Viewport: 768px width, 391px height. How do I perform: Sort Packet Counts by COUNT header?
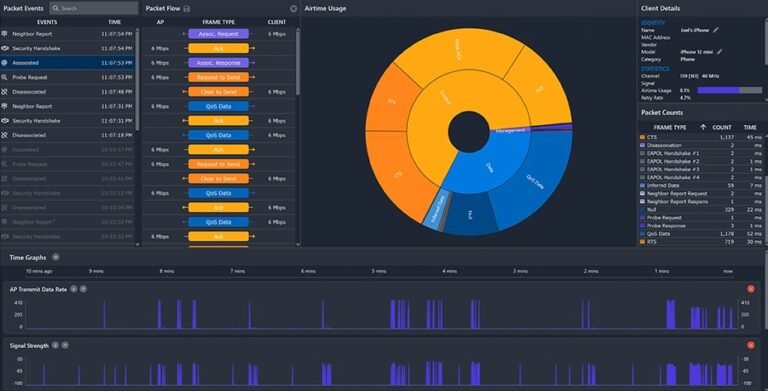point(722,127)
